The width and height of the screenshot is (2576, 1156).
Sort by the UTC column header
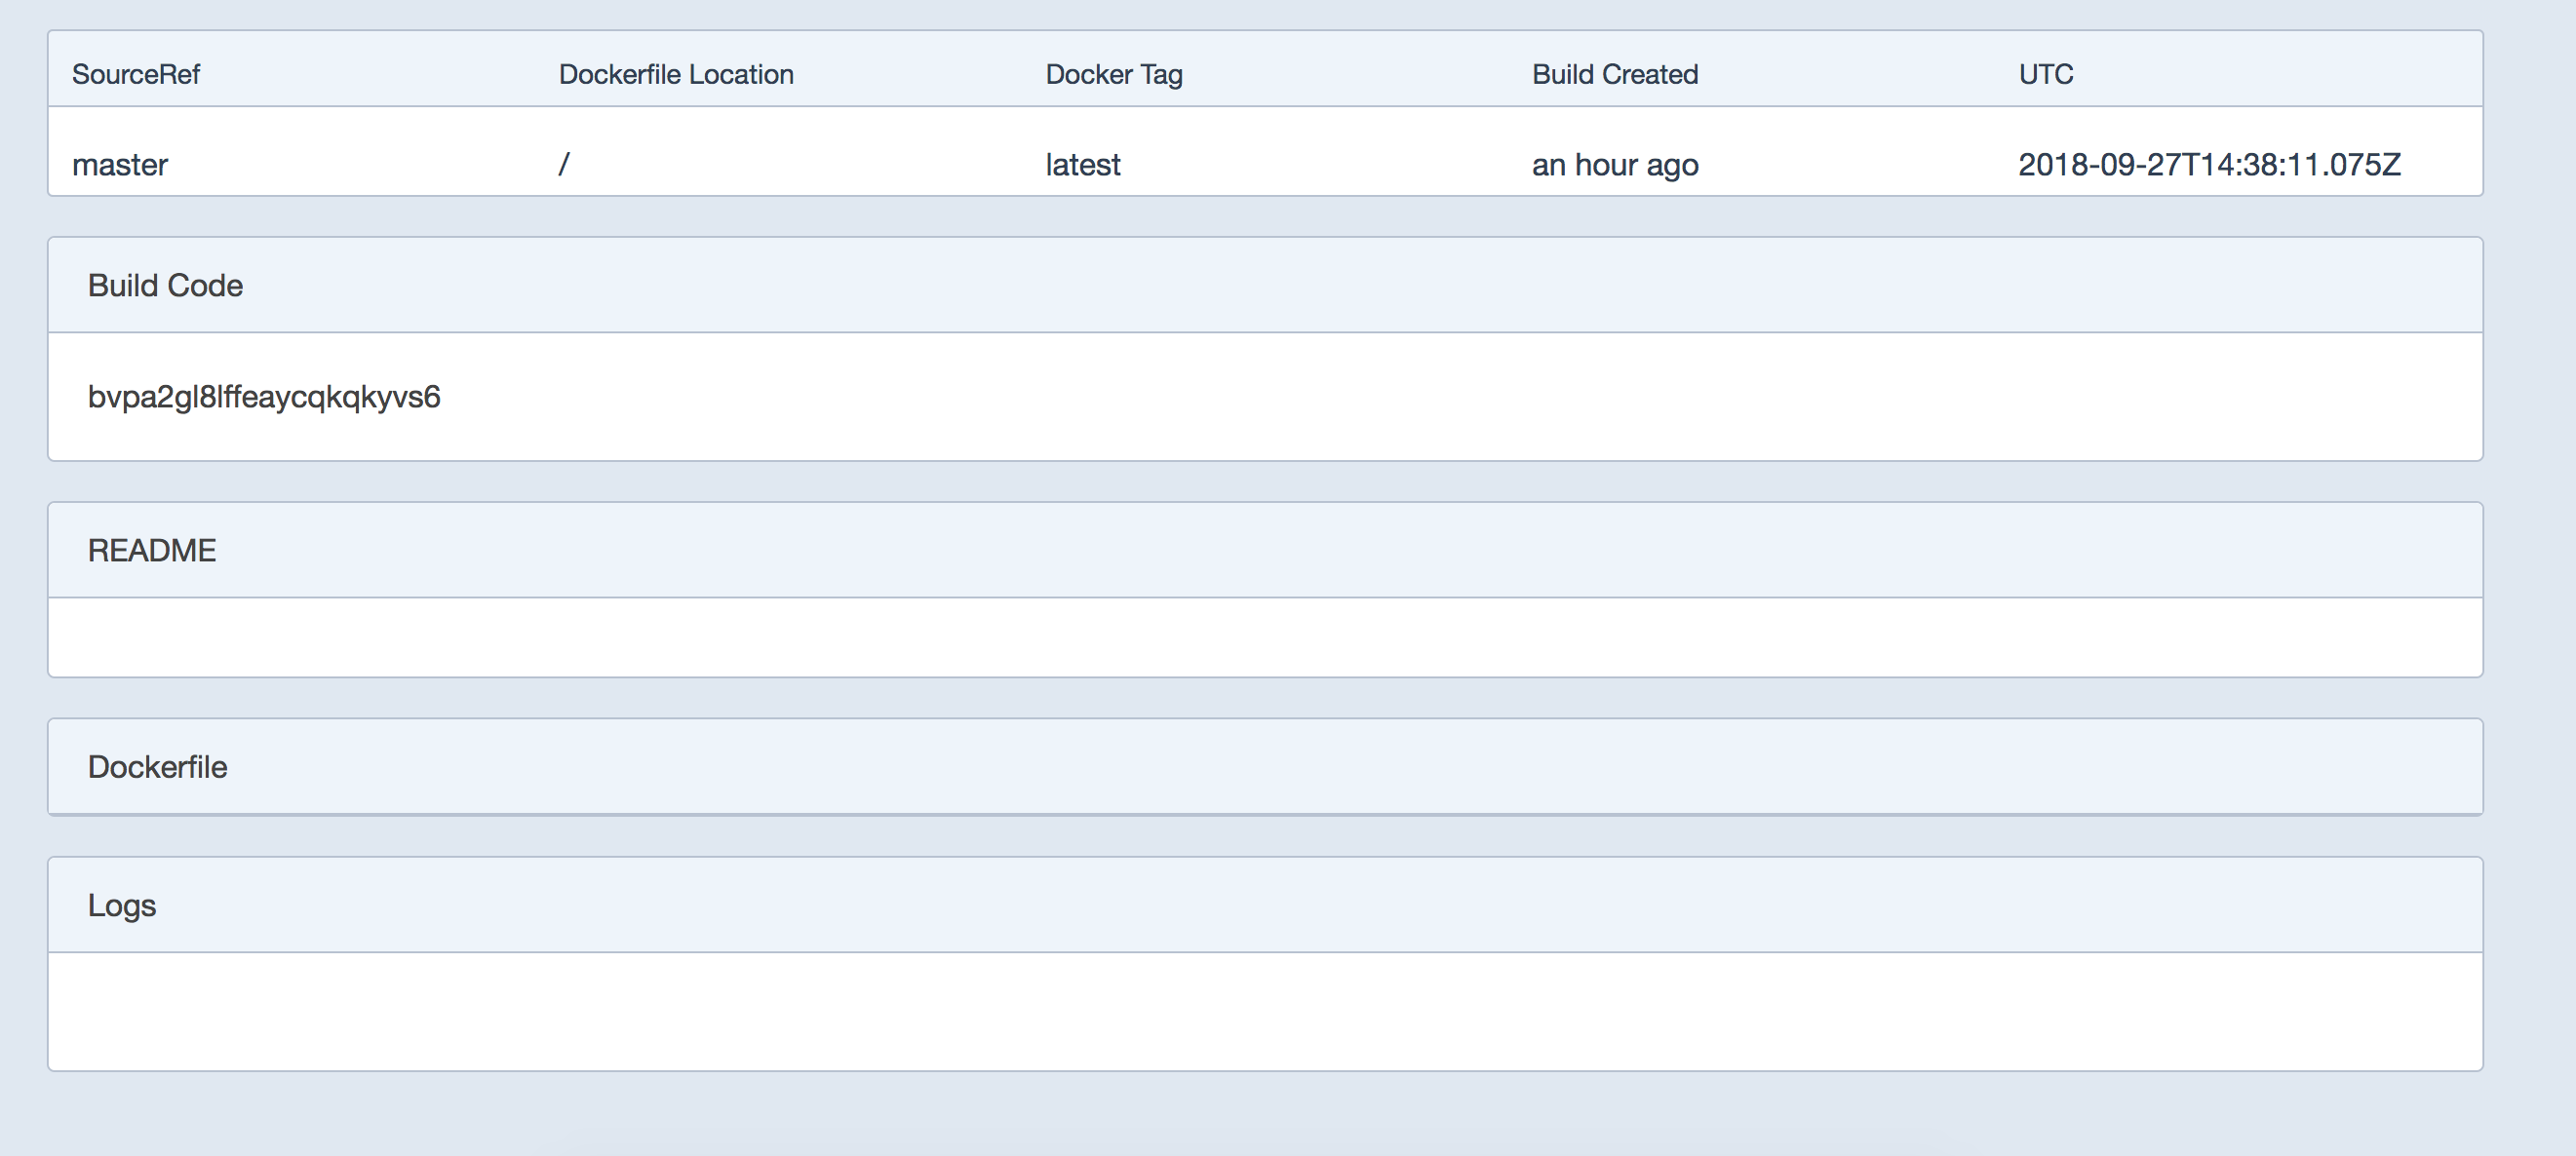(2044, 73)
